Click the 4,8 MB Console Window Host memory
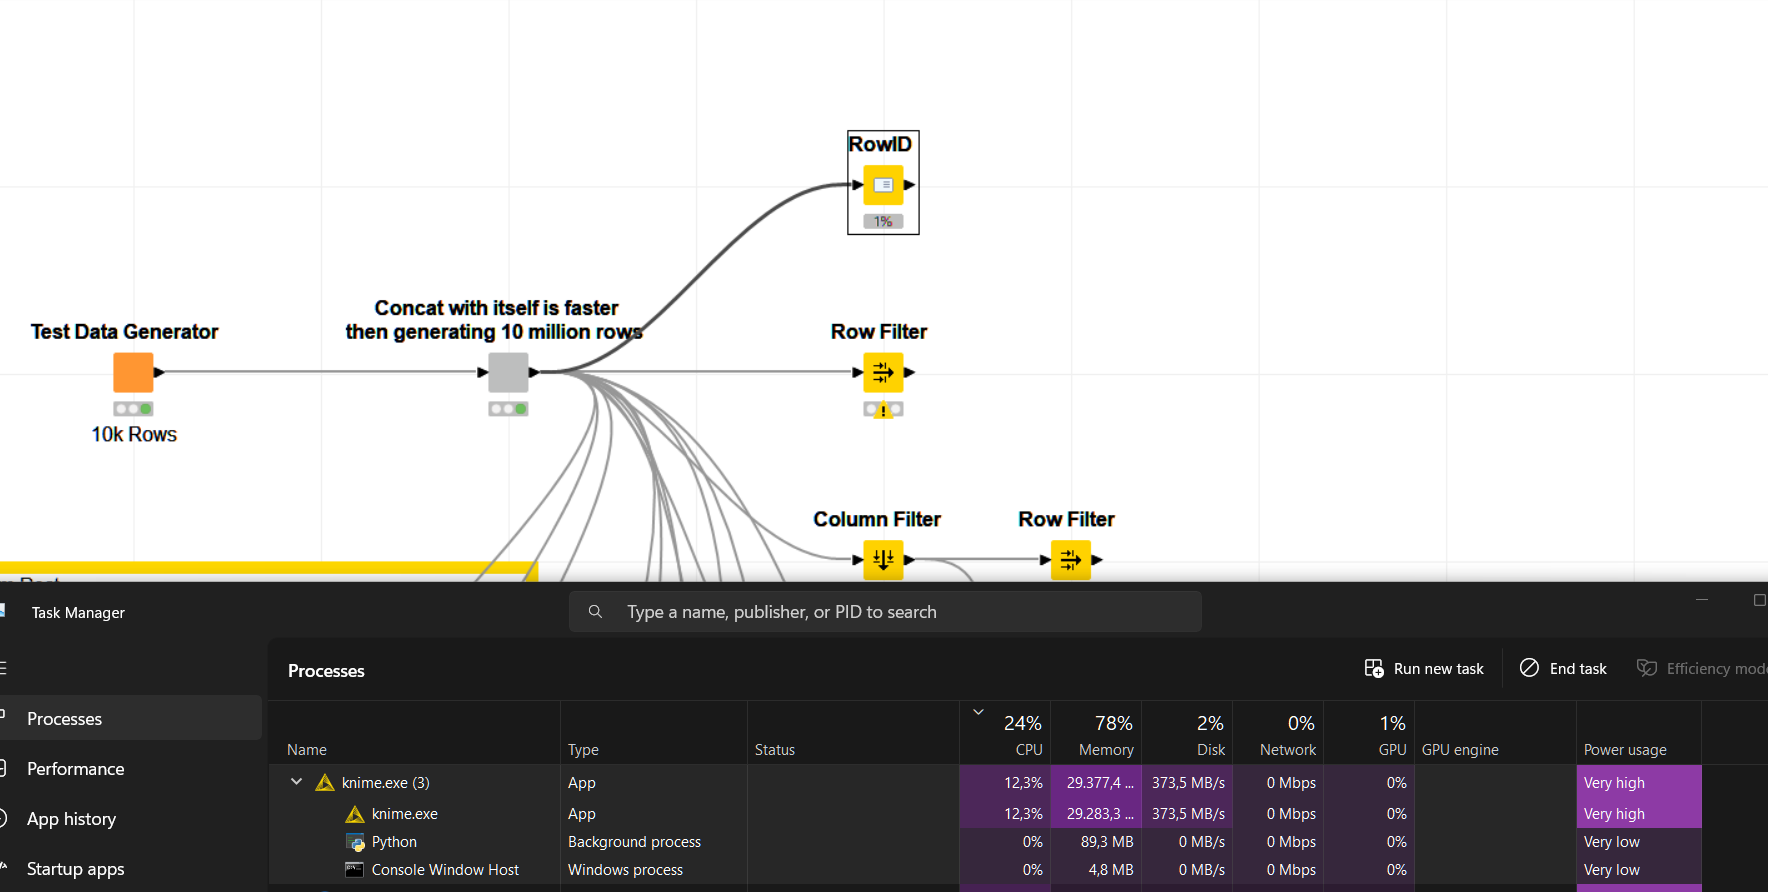Image resolution: width=1768 pixels, height=892 pixels. click(x=1111, y=869)
